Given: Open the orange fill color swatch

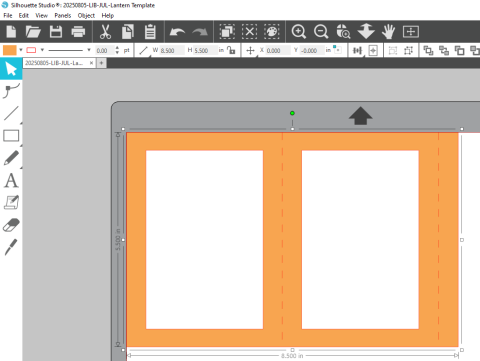Looking at the screenshot, I should click(9, 50).
